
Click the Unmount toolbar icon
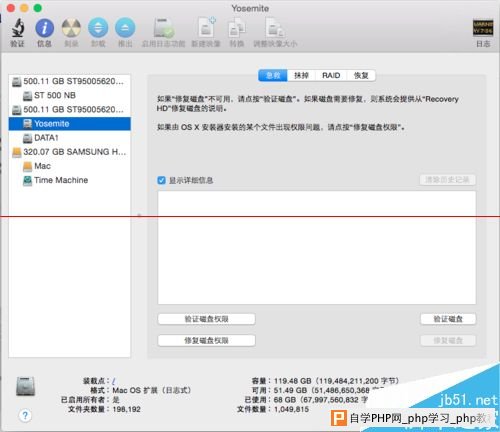coord(98,28)
